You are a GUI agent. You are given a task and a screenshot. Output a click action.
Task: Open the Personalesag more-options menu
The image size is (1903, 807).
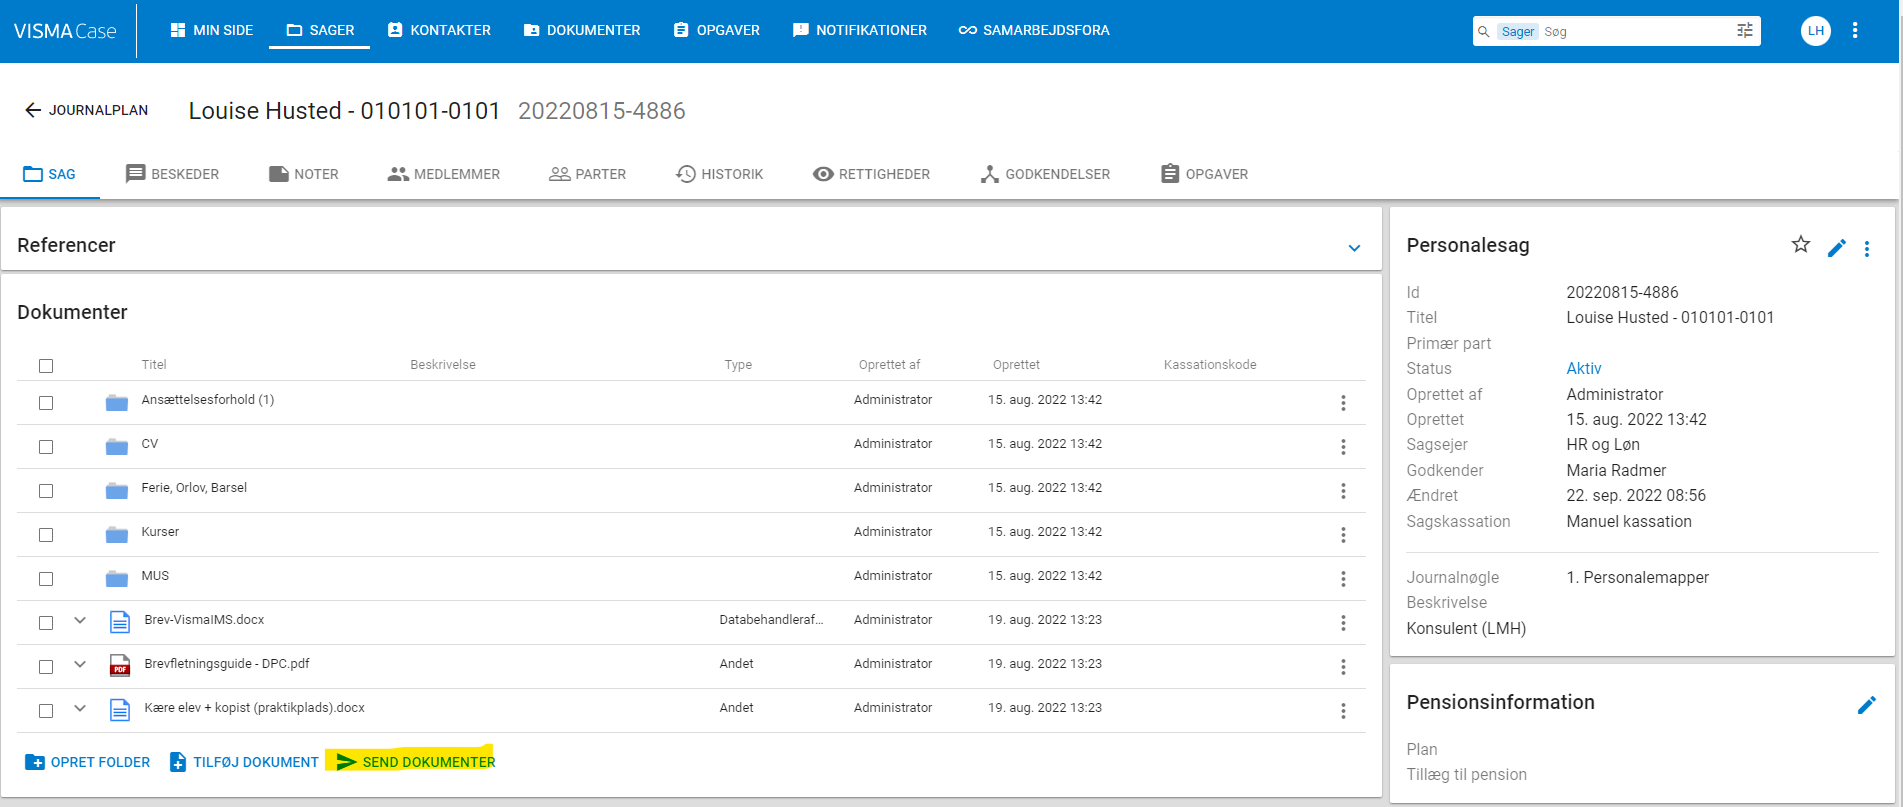pyautogui.click(x=1867, y=249)
